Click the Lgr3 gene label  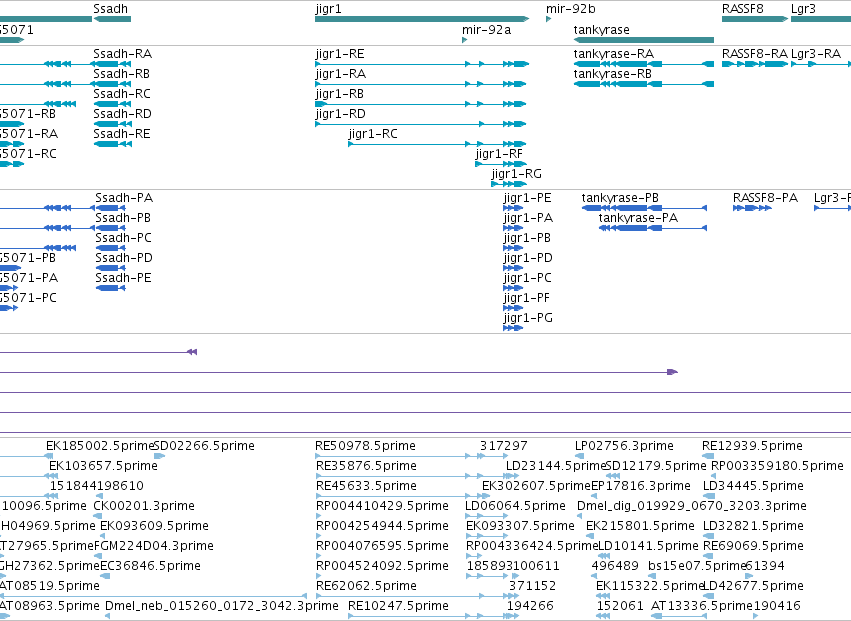click(803, 9)
